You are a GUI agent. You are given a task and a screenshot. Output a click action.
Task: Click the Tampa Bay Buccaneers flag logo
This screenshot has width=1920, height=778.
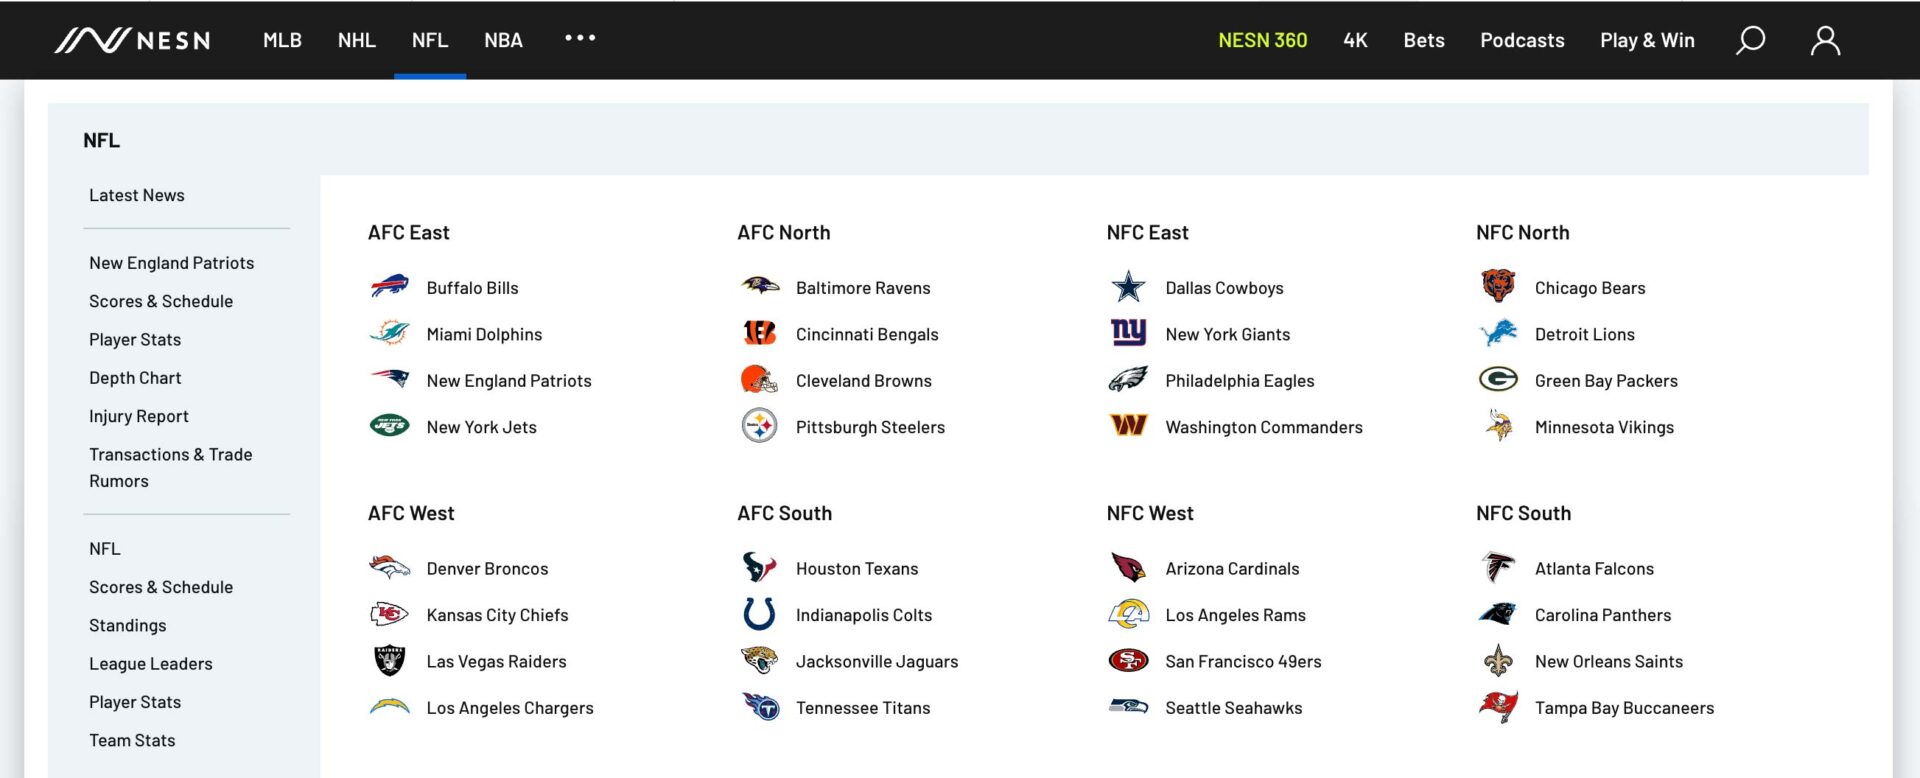[1498, 707]
